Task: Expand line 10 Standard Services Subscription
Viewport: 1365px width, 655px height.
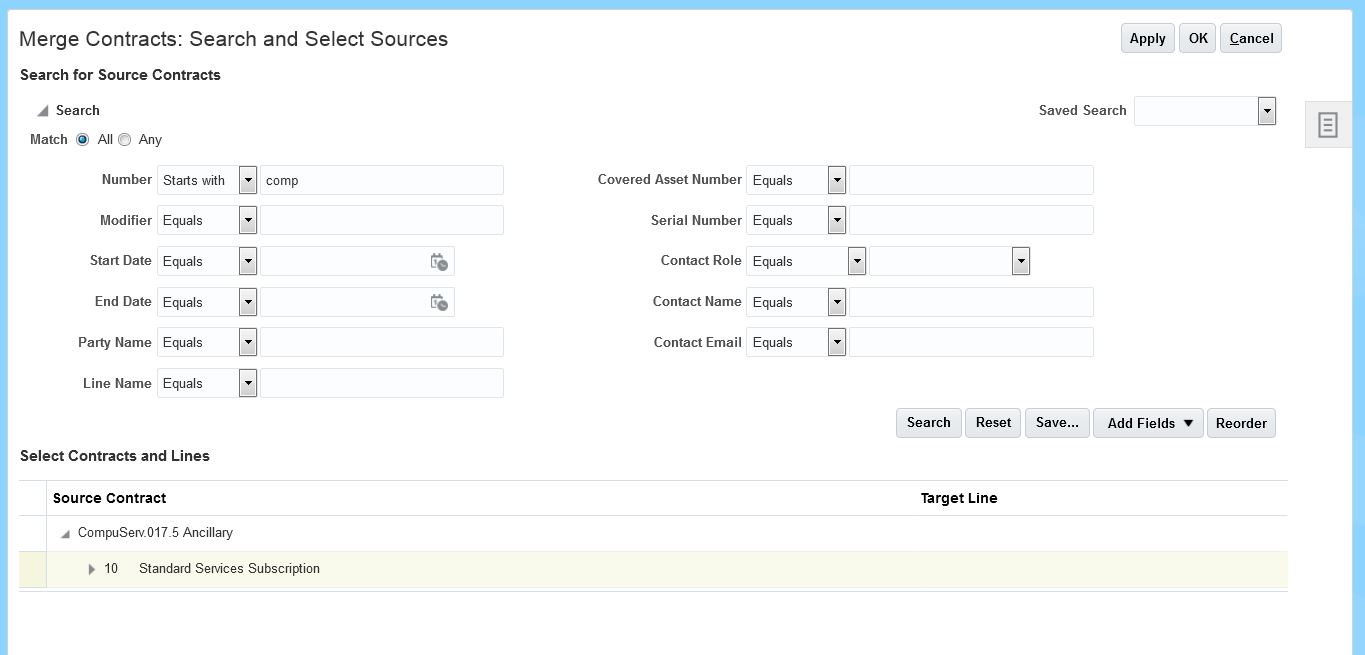Action: pos(92,569)
